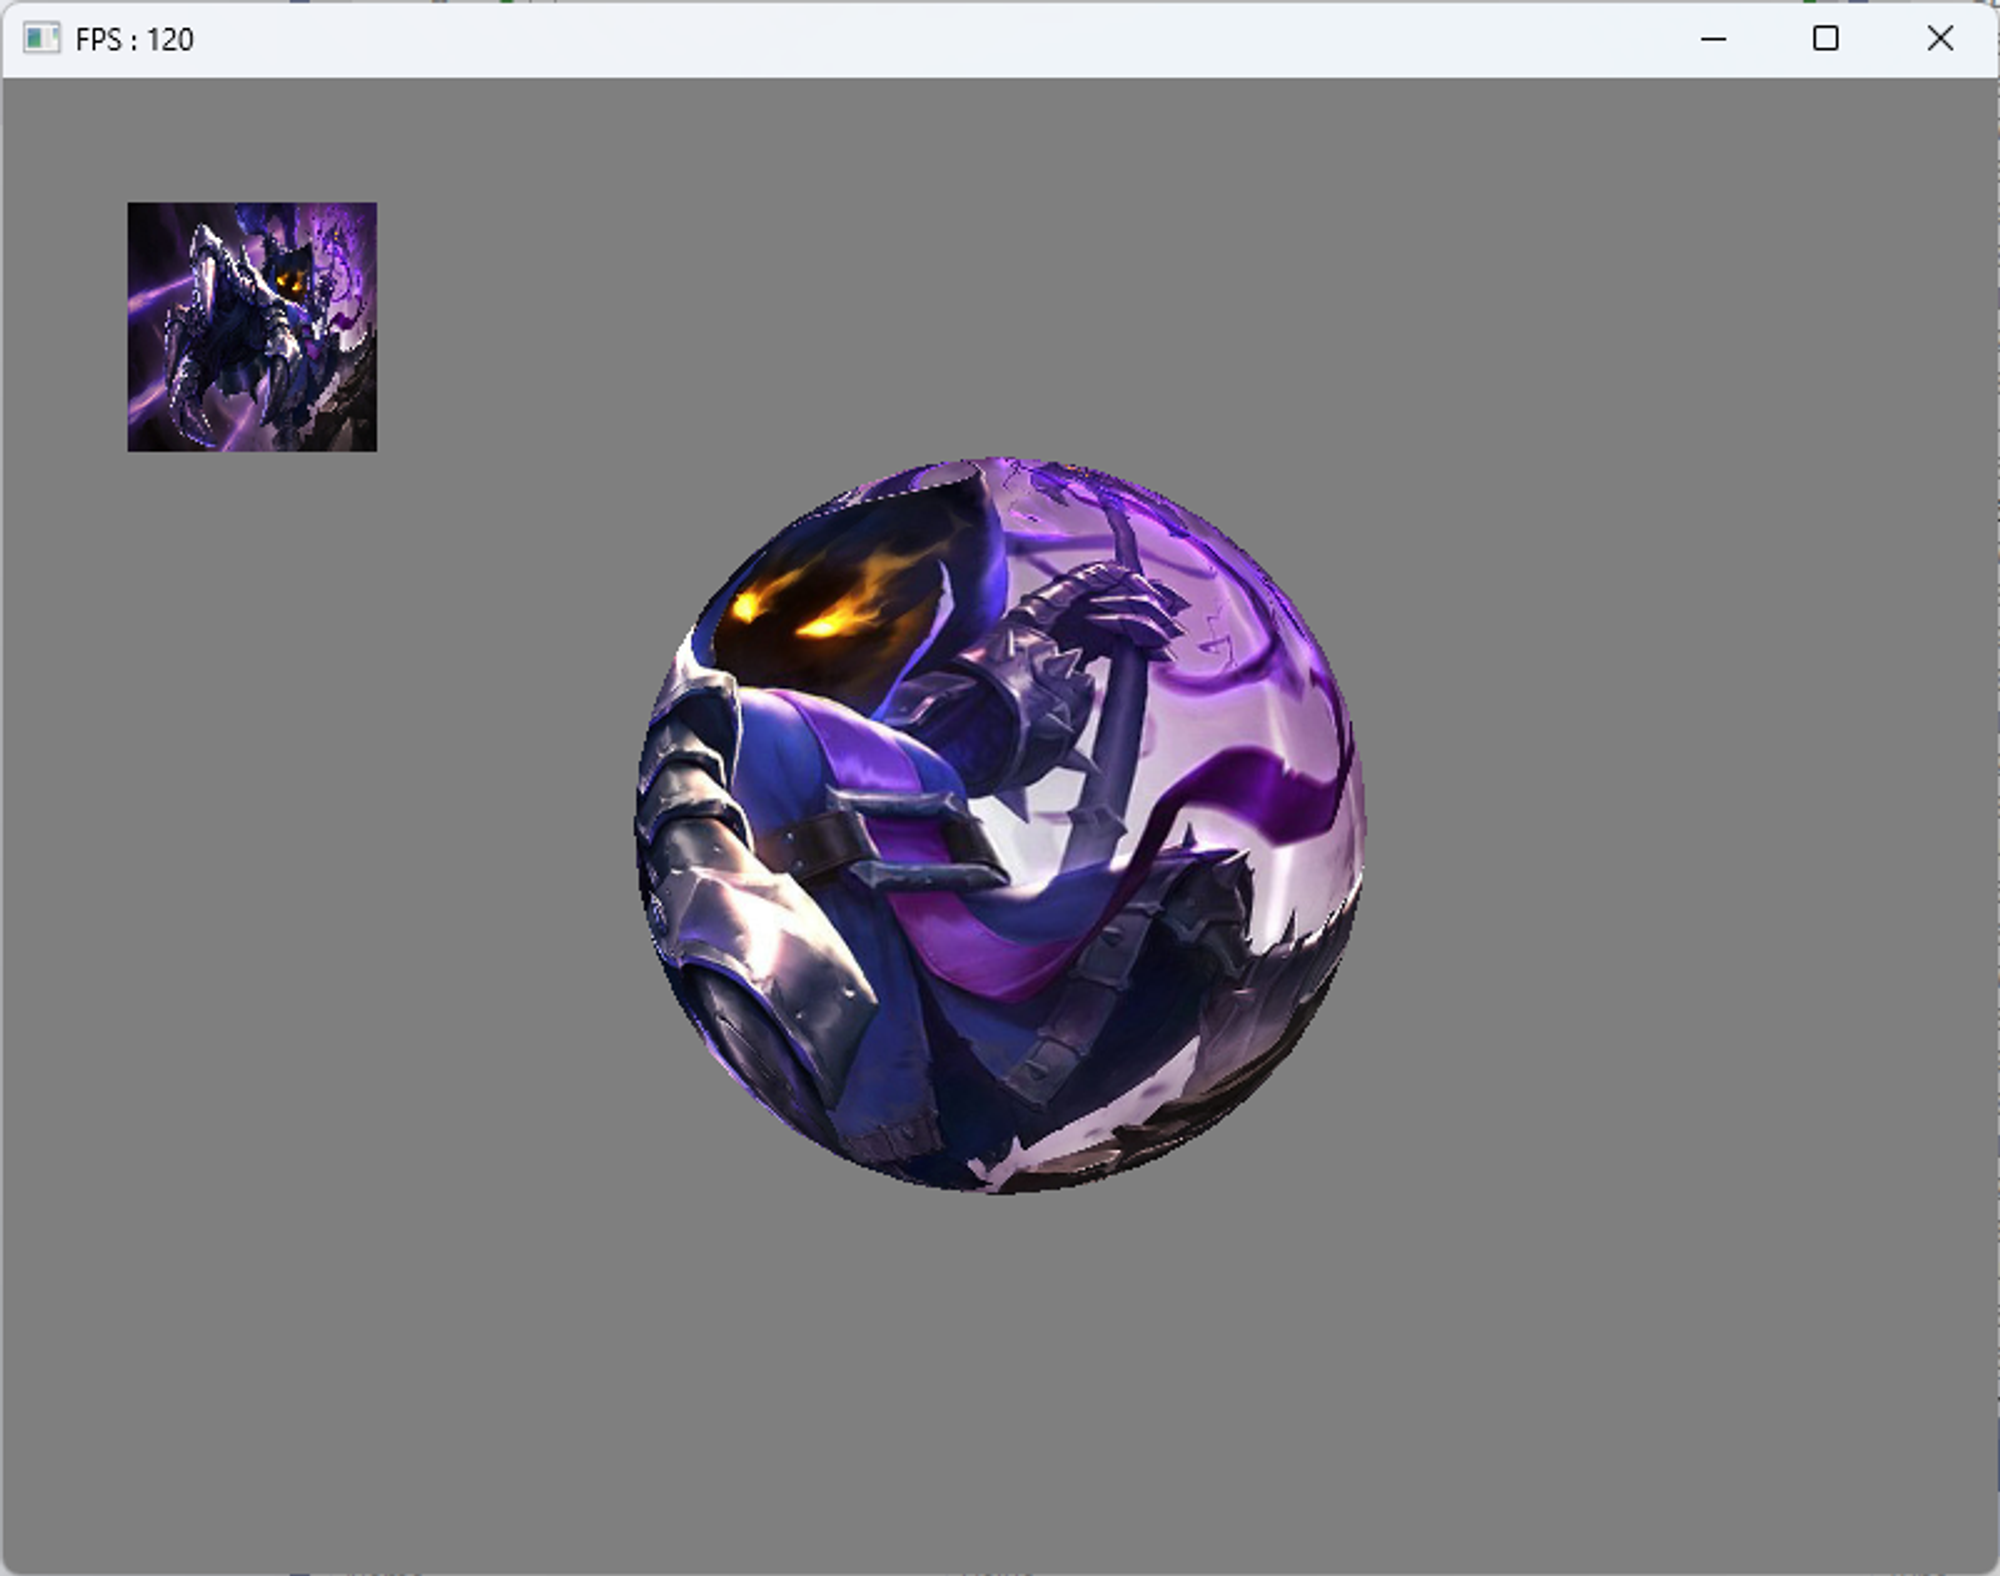Click the FPS : 120 window title
Screen dimensions: 2000x1576
coord(134,40)
